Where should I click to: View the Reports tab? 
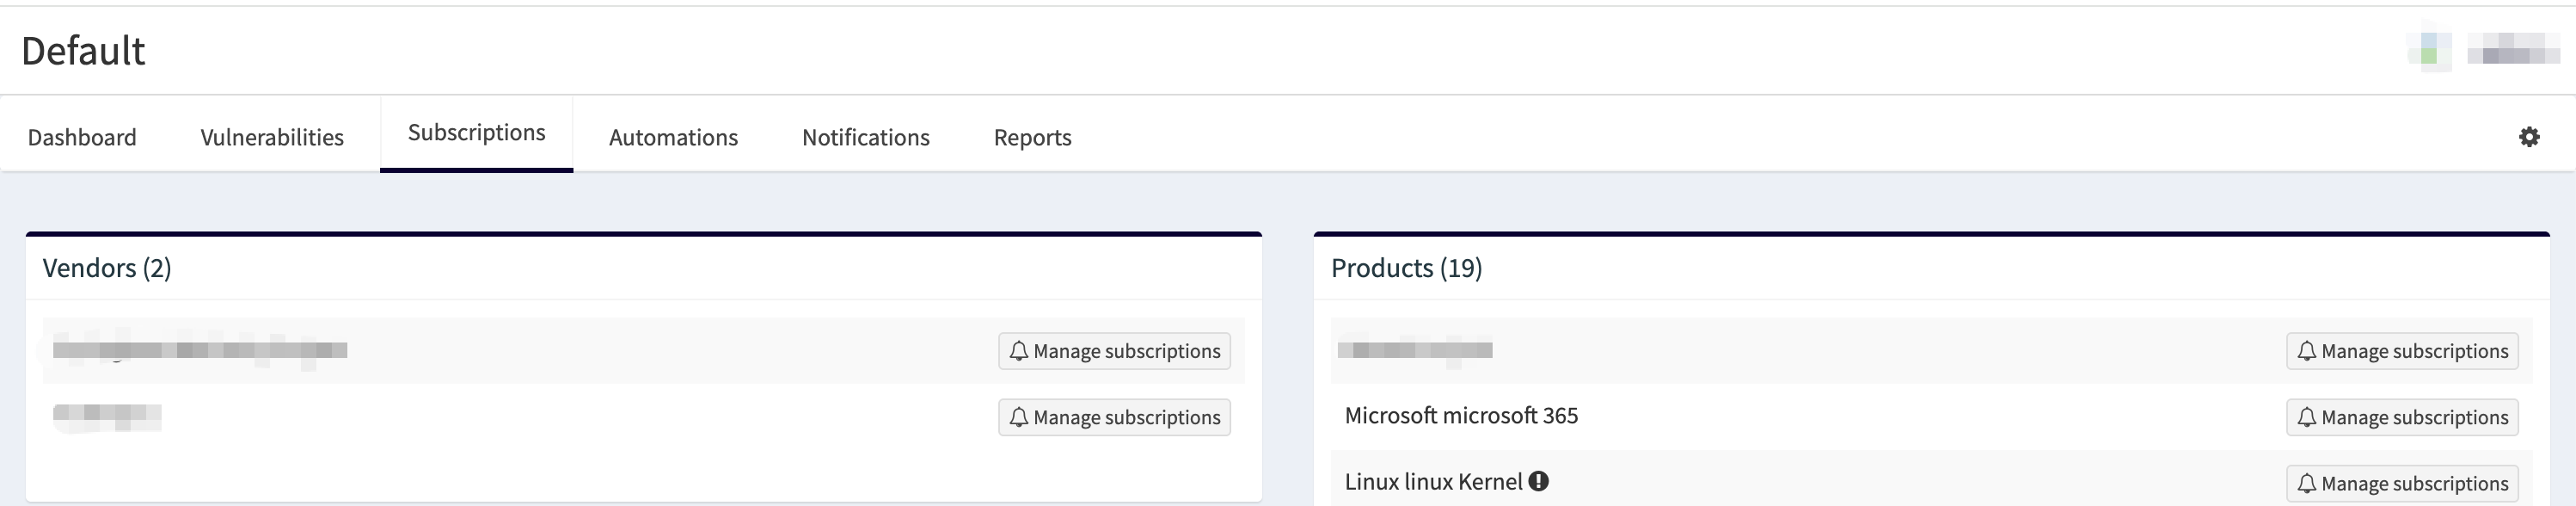pos(1032,137)
